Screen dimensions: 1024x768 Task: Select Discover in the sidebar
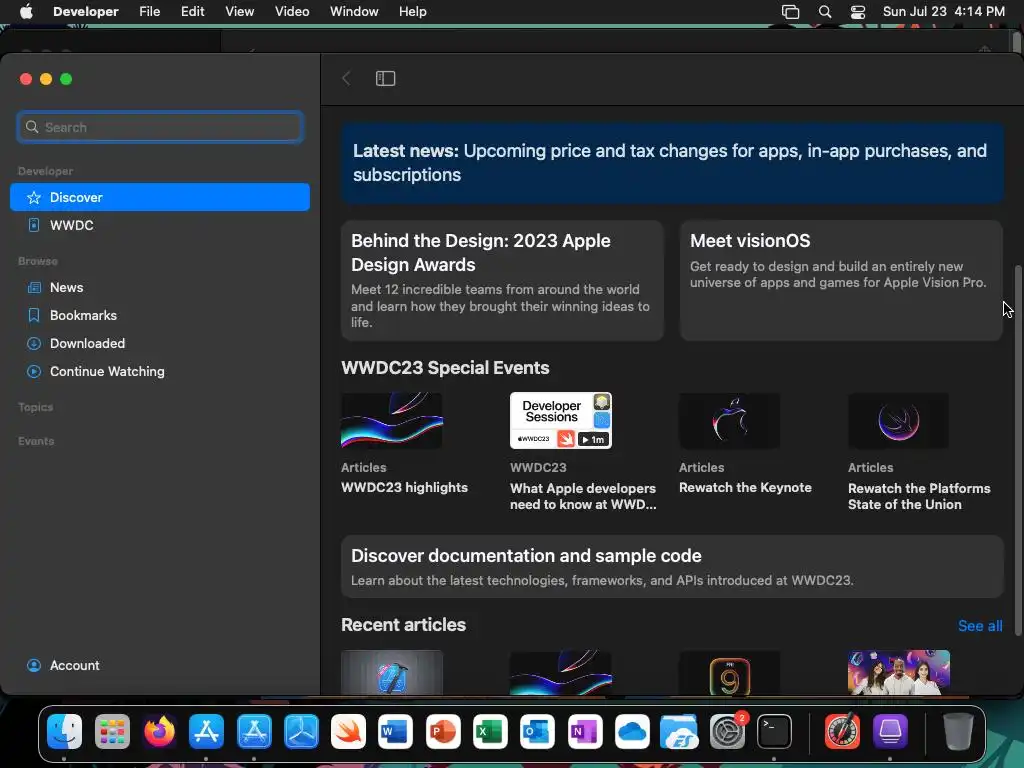[x=160, y=197]
